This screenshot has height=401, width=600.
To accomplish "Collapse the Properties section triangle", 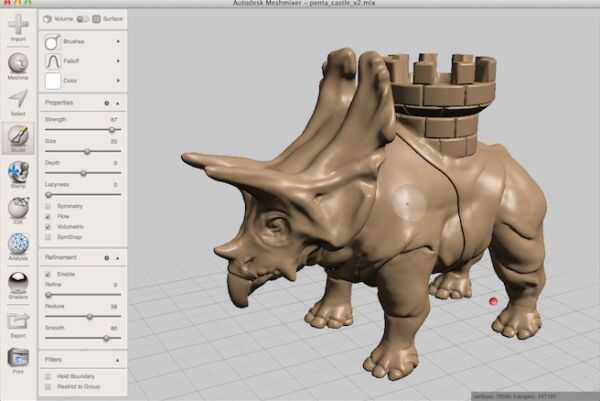I will point(118,103).
